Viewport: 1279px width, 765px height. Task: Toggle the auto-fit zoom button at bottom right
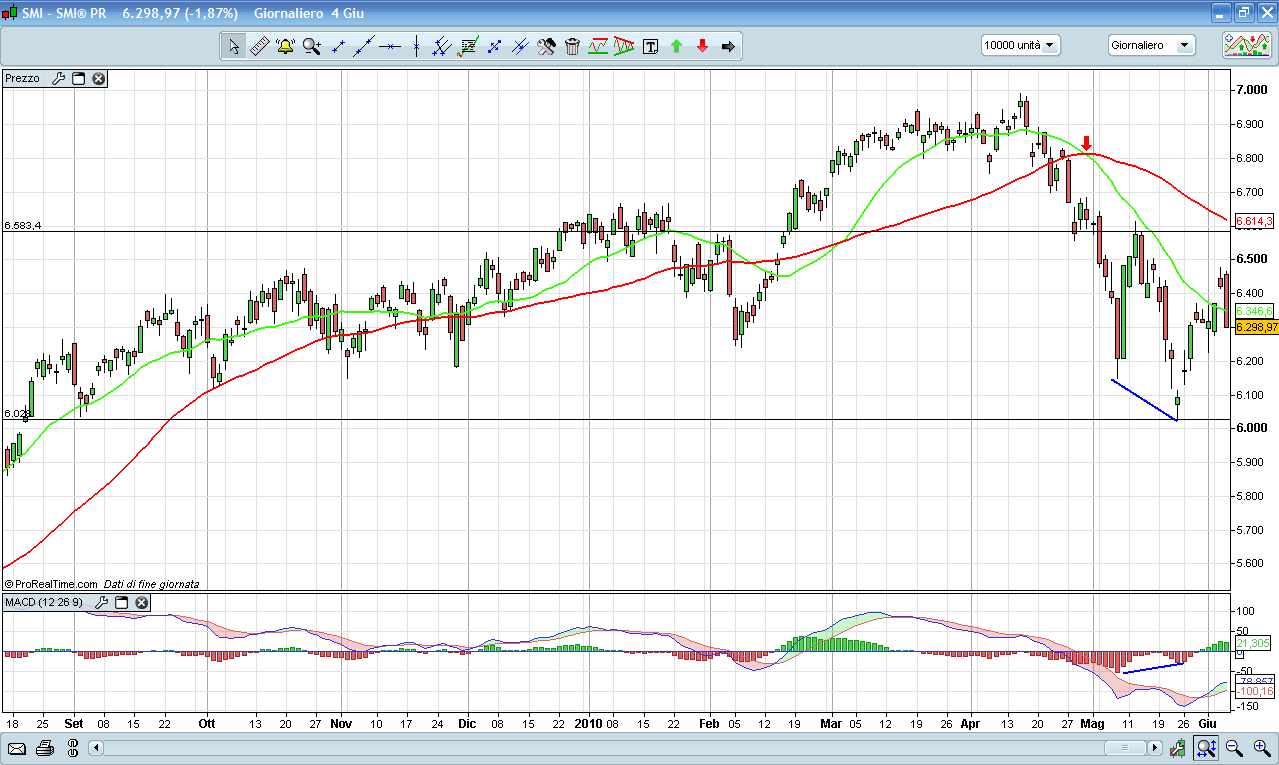[1206, 748]
